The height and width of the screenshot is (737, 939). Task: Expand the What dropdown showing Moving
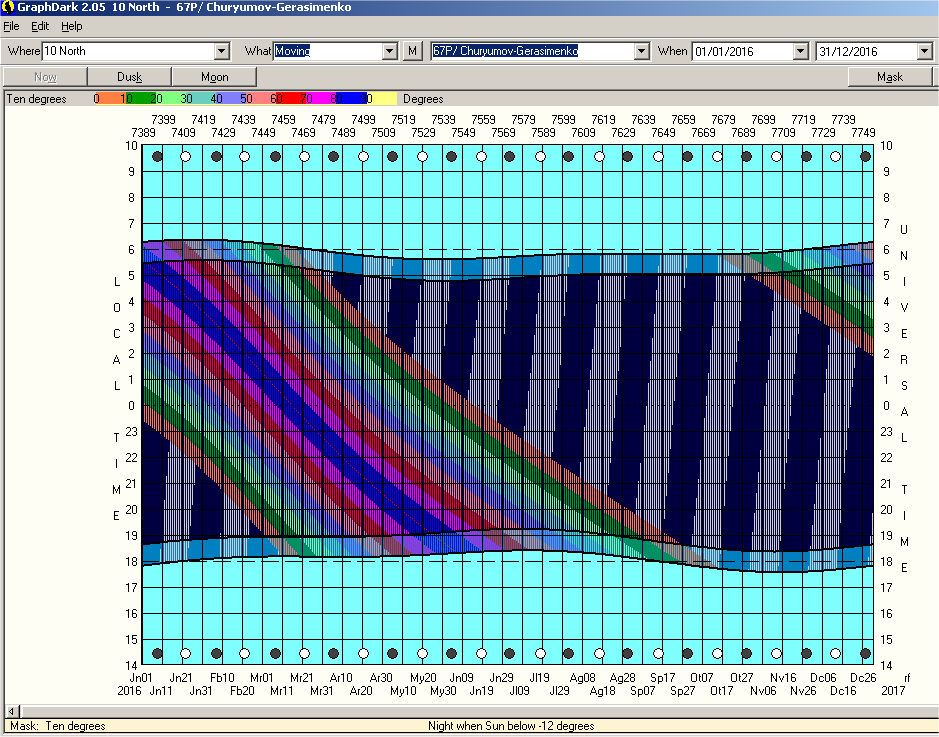tap(390, 51)
